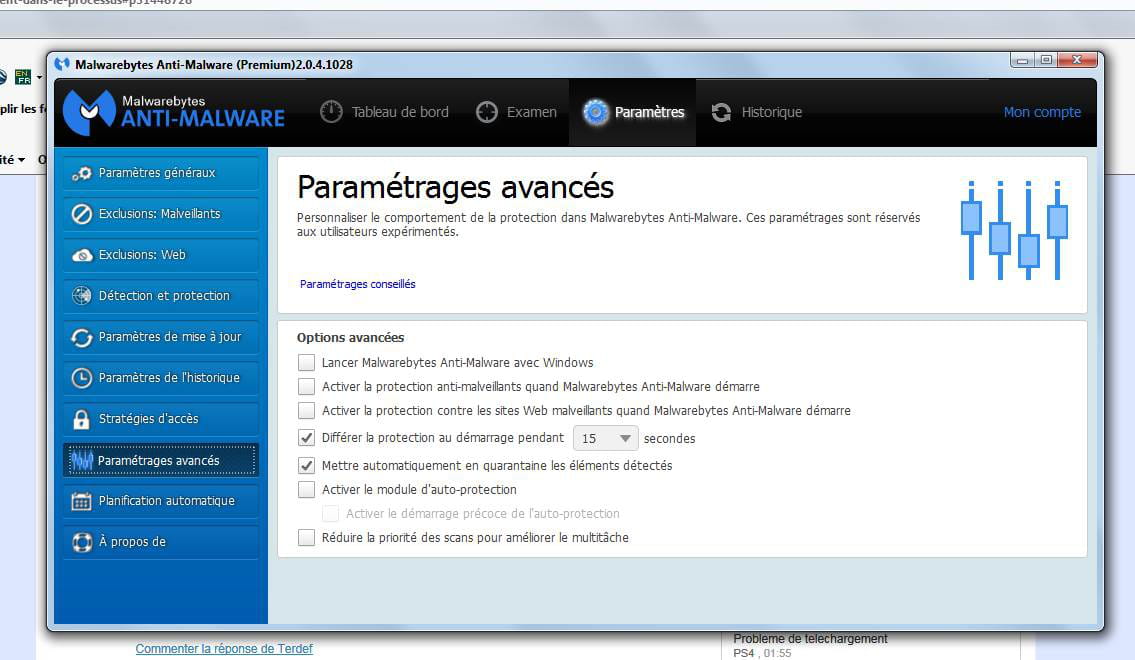The height and width of the screenshot is (660, 1135).
Task: Click the Tableau de bord gauge icon
Action: [331, 111]
